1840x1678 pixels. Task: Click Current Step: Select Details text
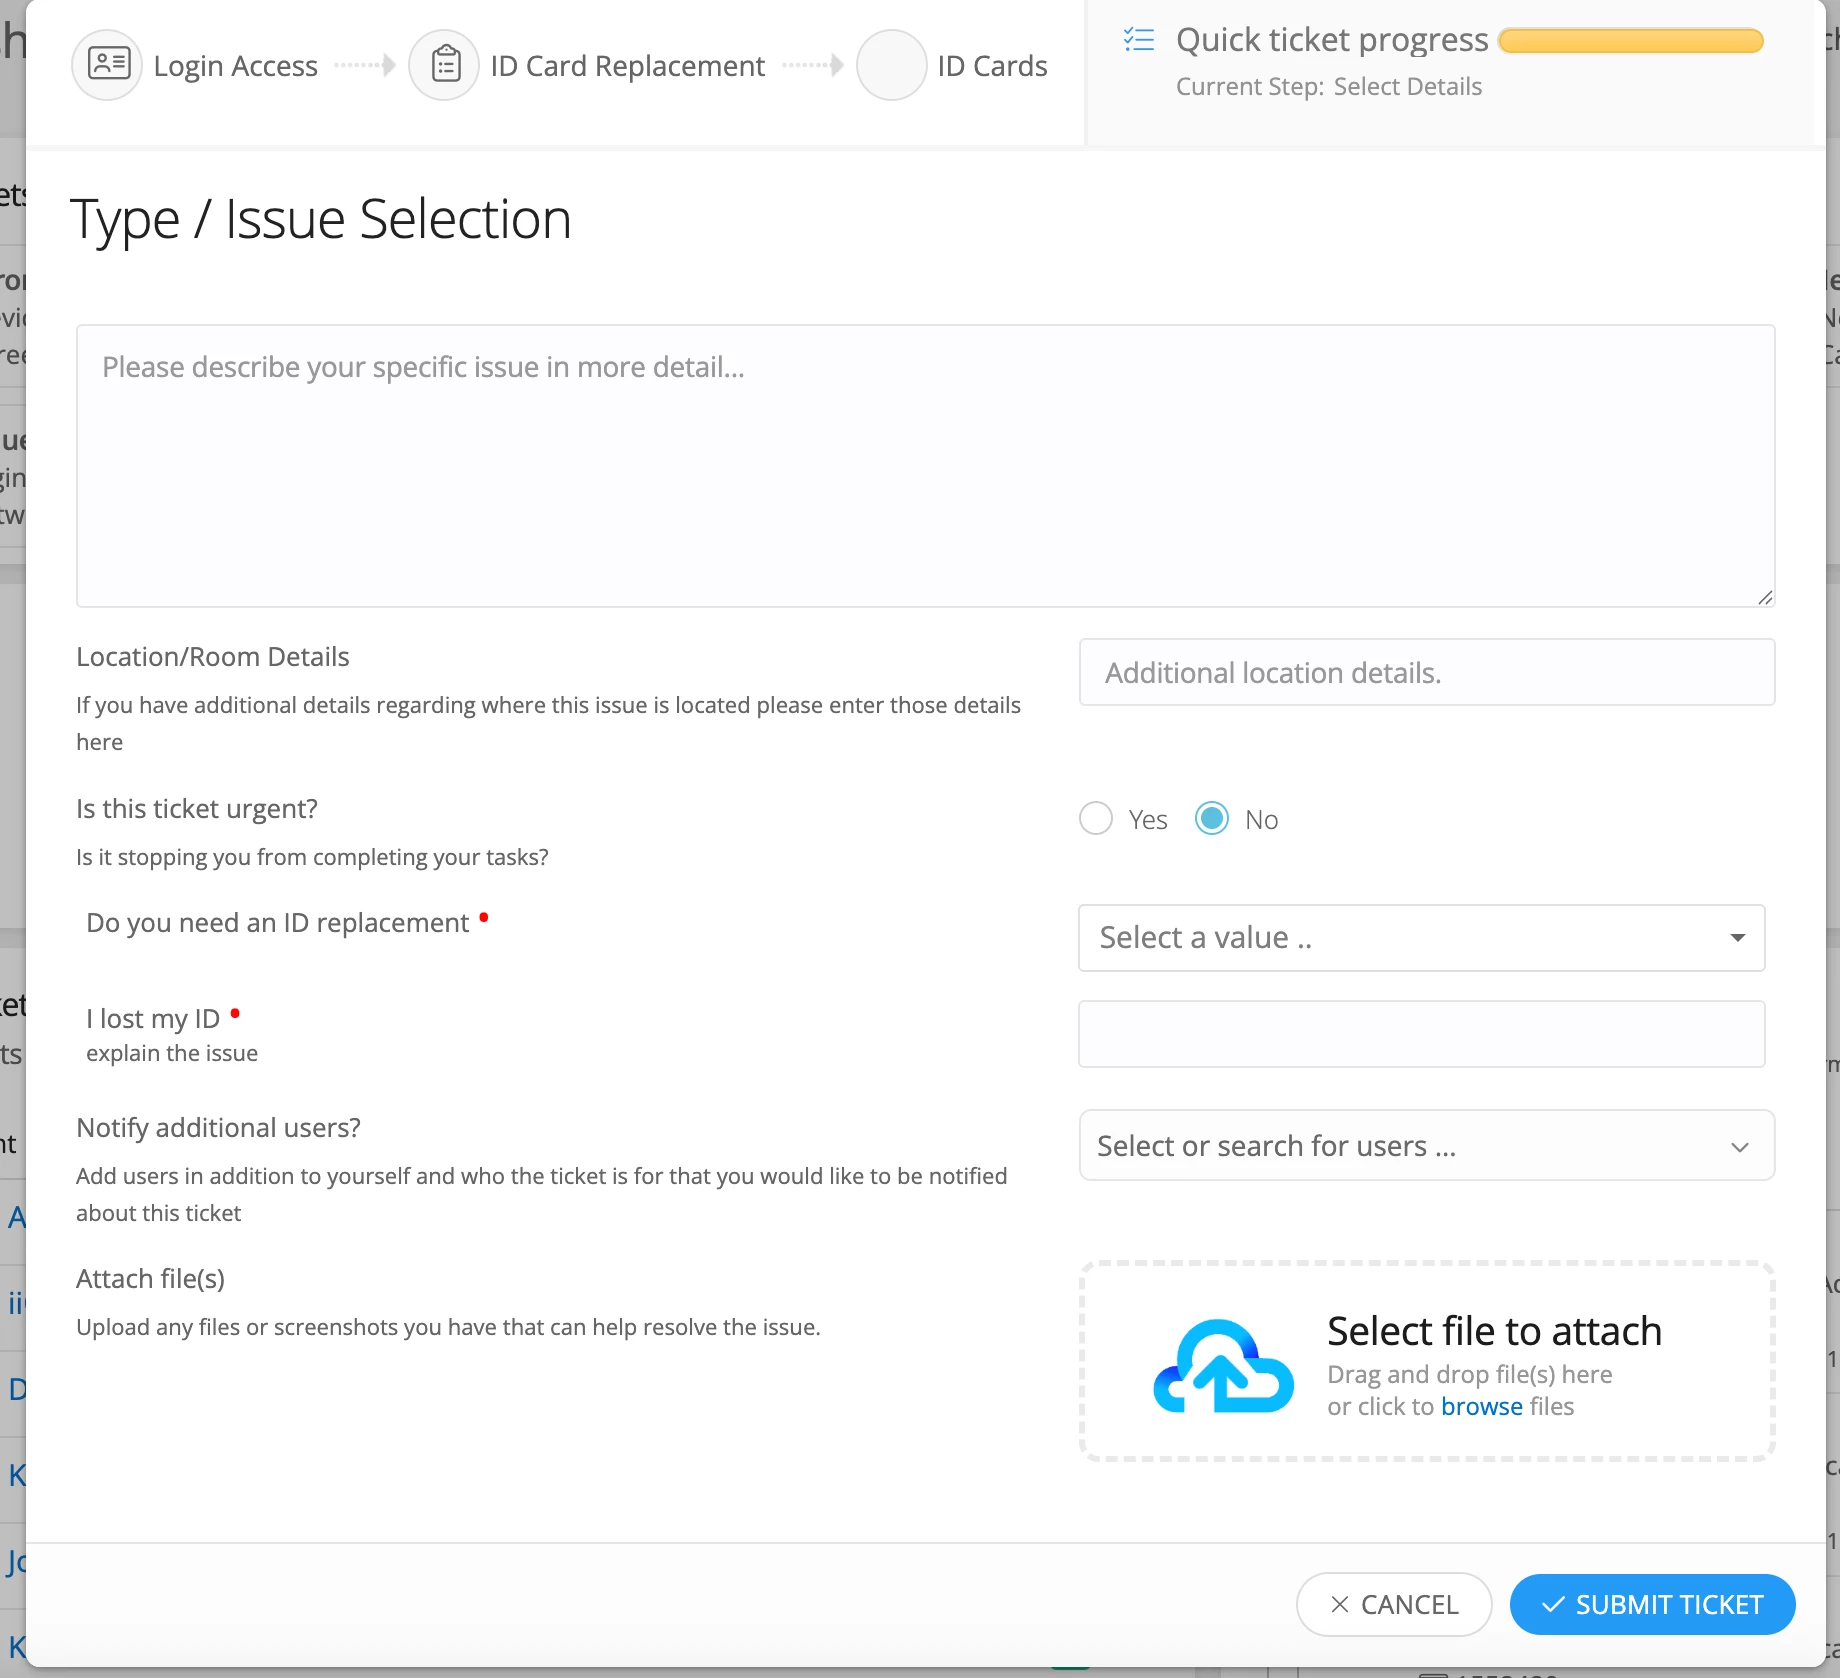[1329, 87]
